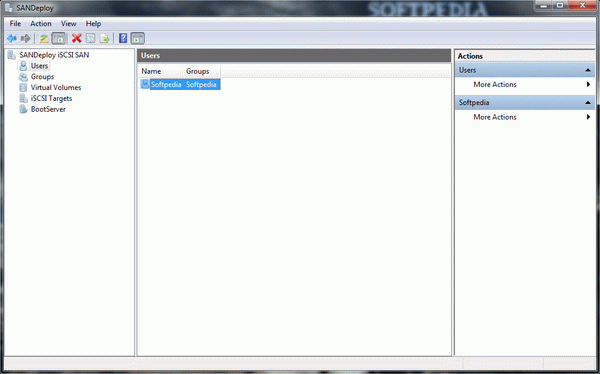Sort by the Groups column header

(202, 71)
